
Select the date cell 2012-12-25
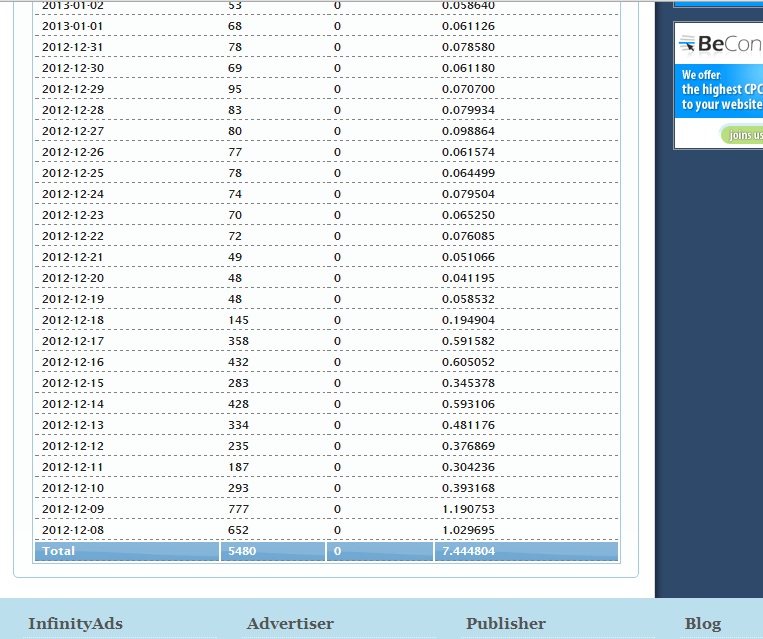[x=73, y=173]
